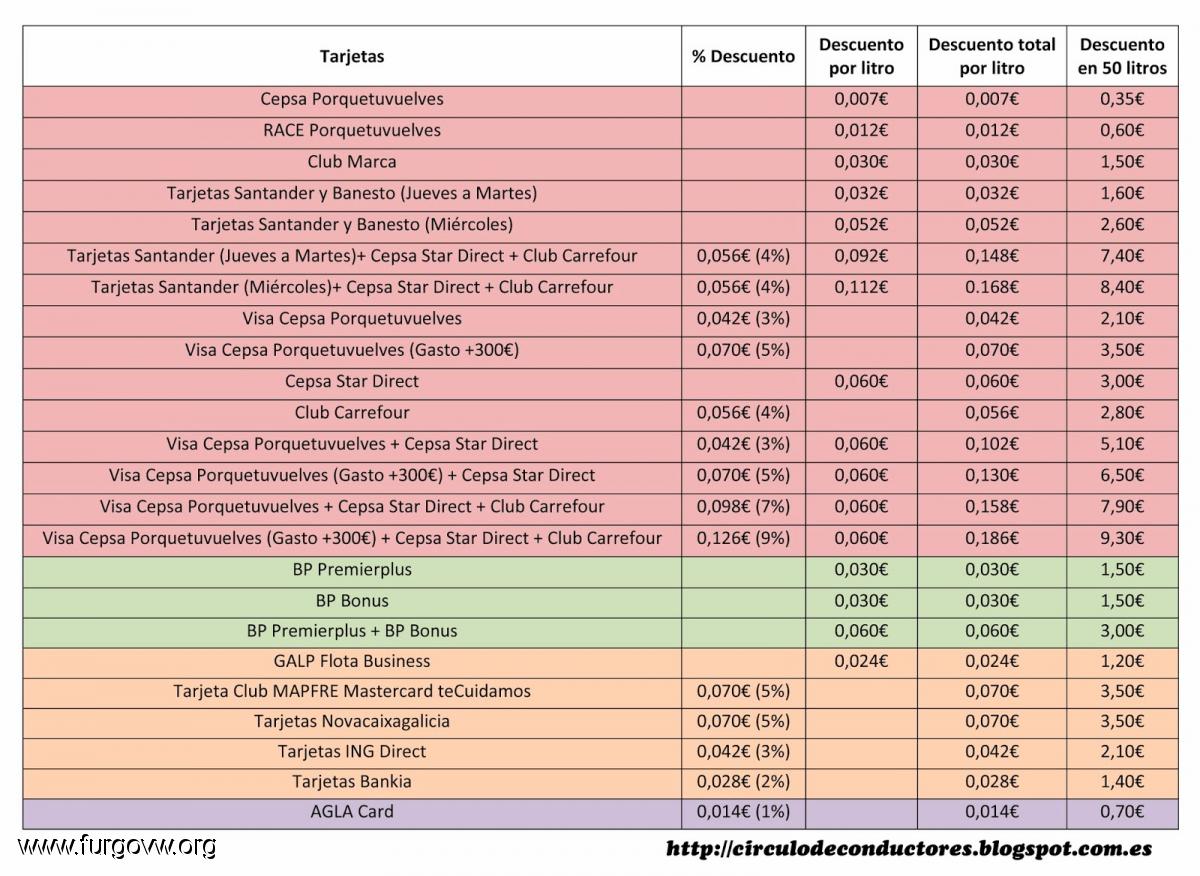Click the "0,028€ (2%)" percentage cell
1200x876 pixels.
743,781
